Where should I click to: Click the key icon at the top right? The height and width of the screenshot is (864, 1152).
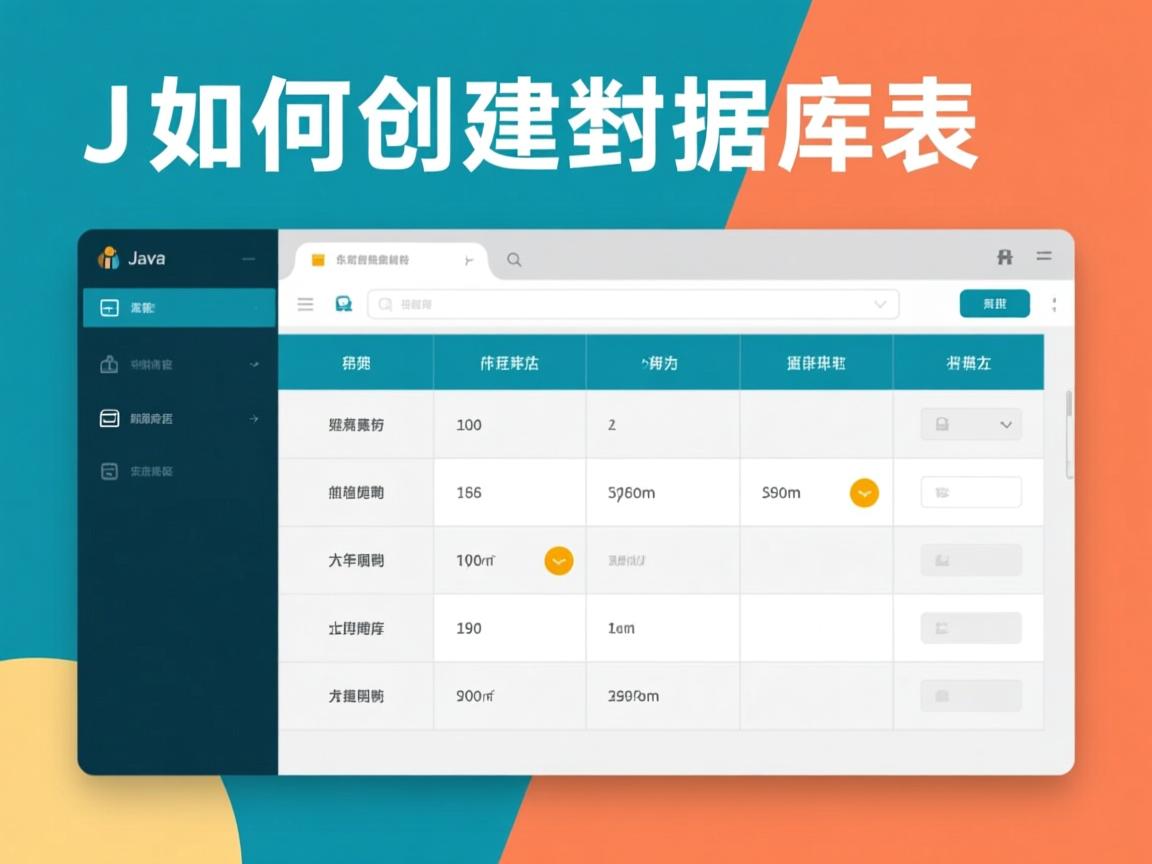point(1004,257)
